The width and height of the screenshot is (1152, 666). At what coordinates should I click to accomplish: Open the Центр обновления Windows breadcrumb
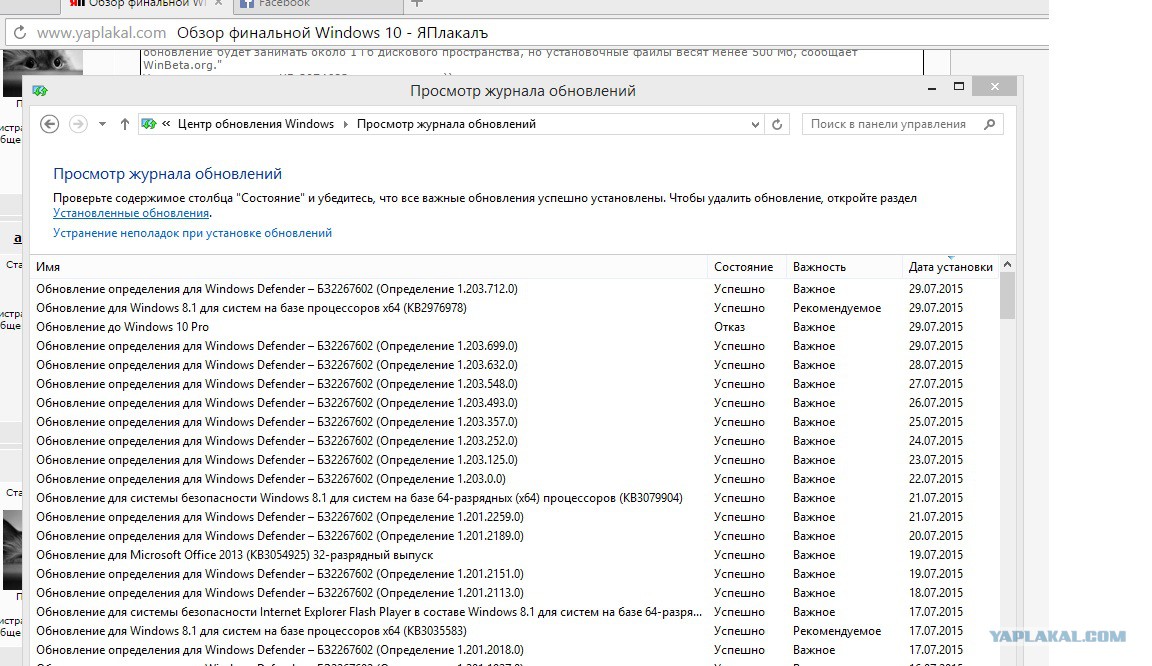point(256,124)
